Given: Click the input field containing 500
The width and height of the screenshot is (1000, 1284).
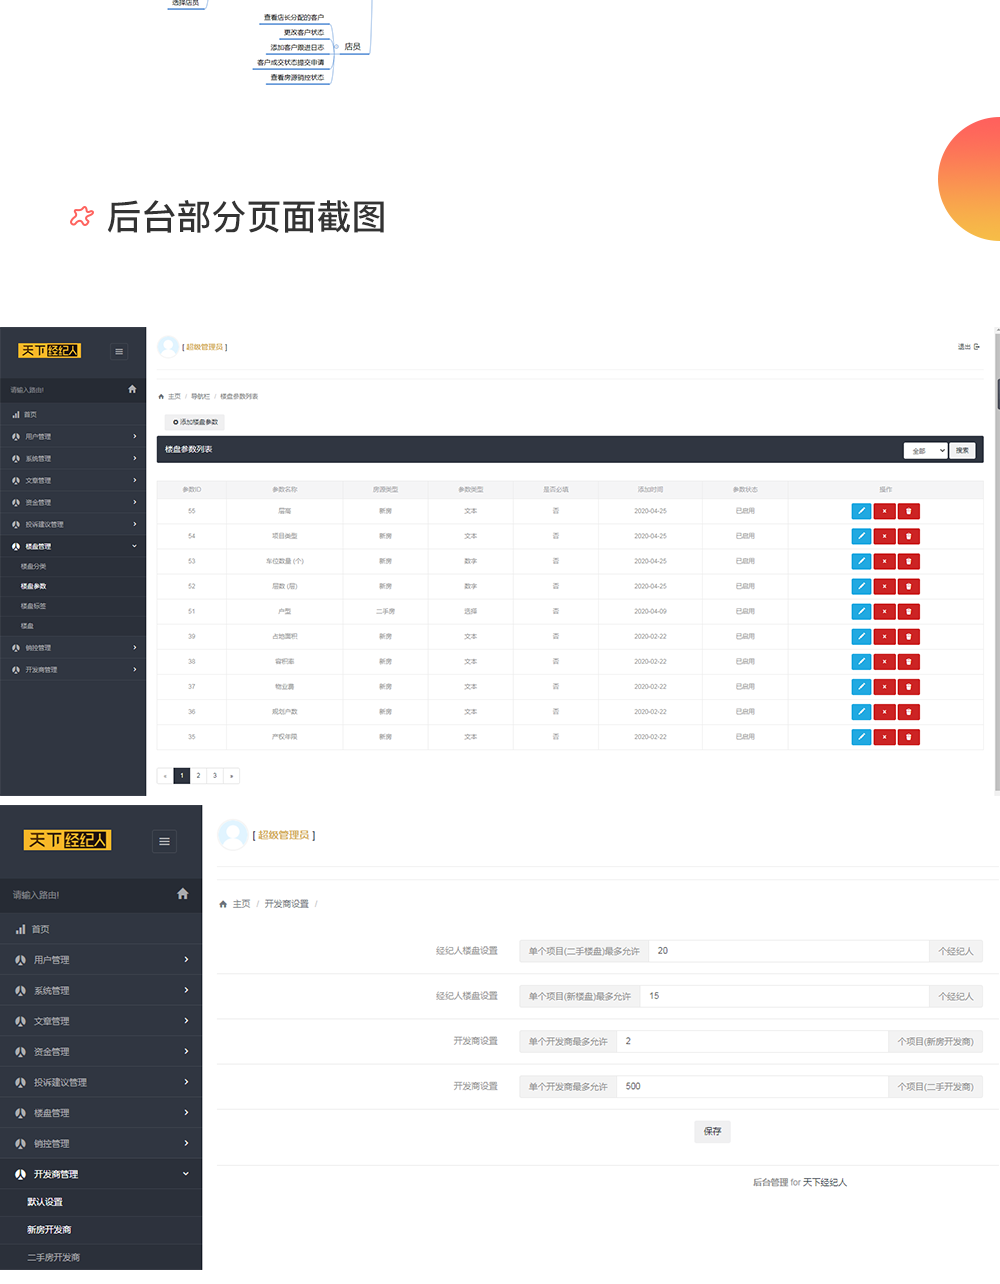Looking at the screenshot, I should coord(752,1086).
